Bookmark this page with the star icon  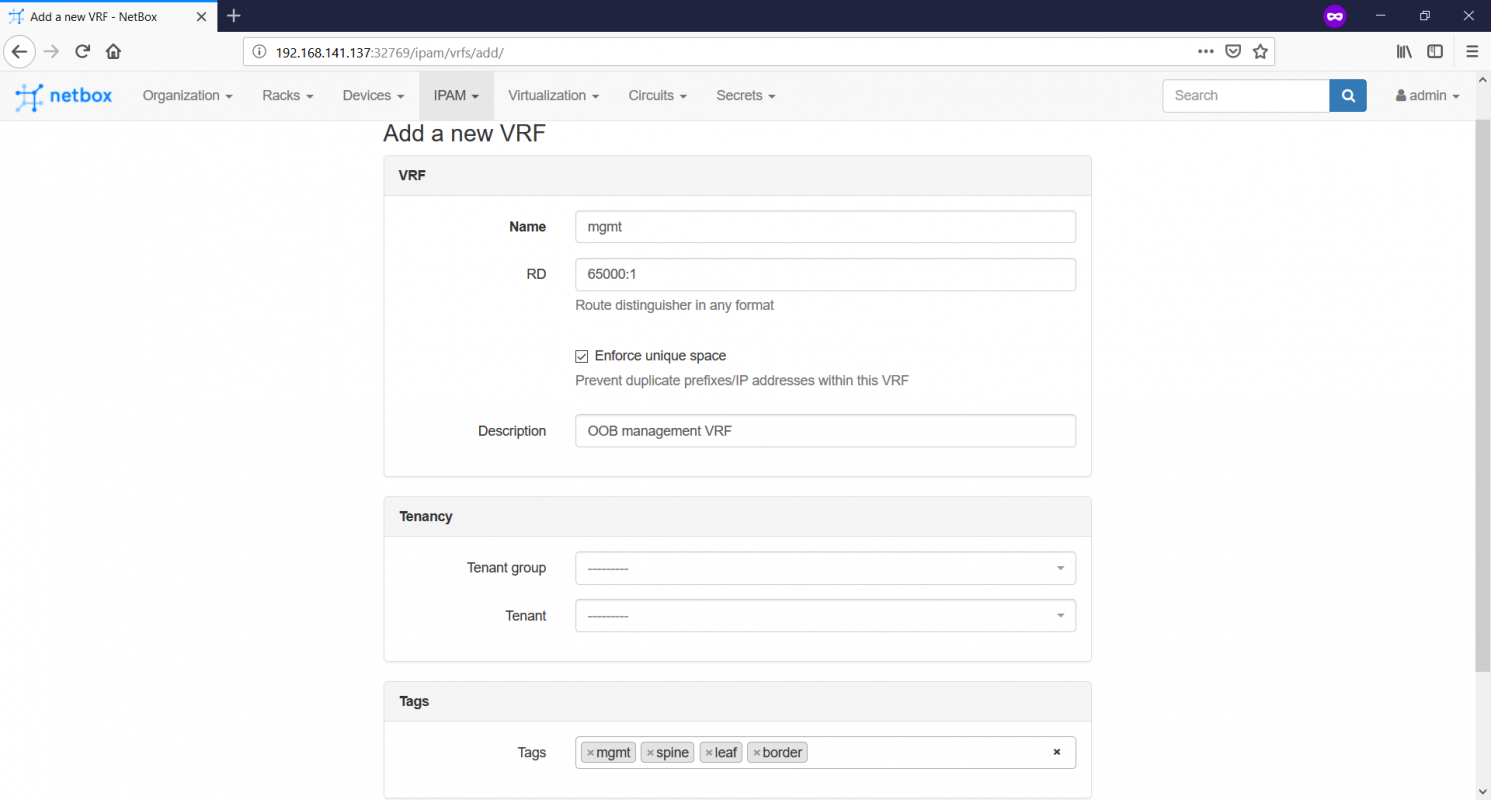[x=1259, y=52]
